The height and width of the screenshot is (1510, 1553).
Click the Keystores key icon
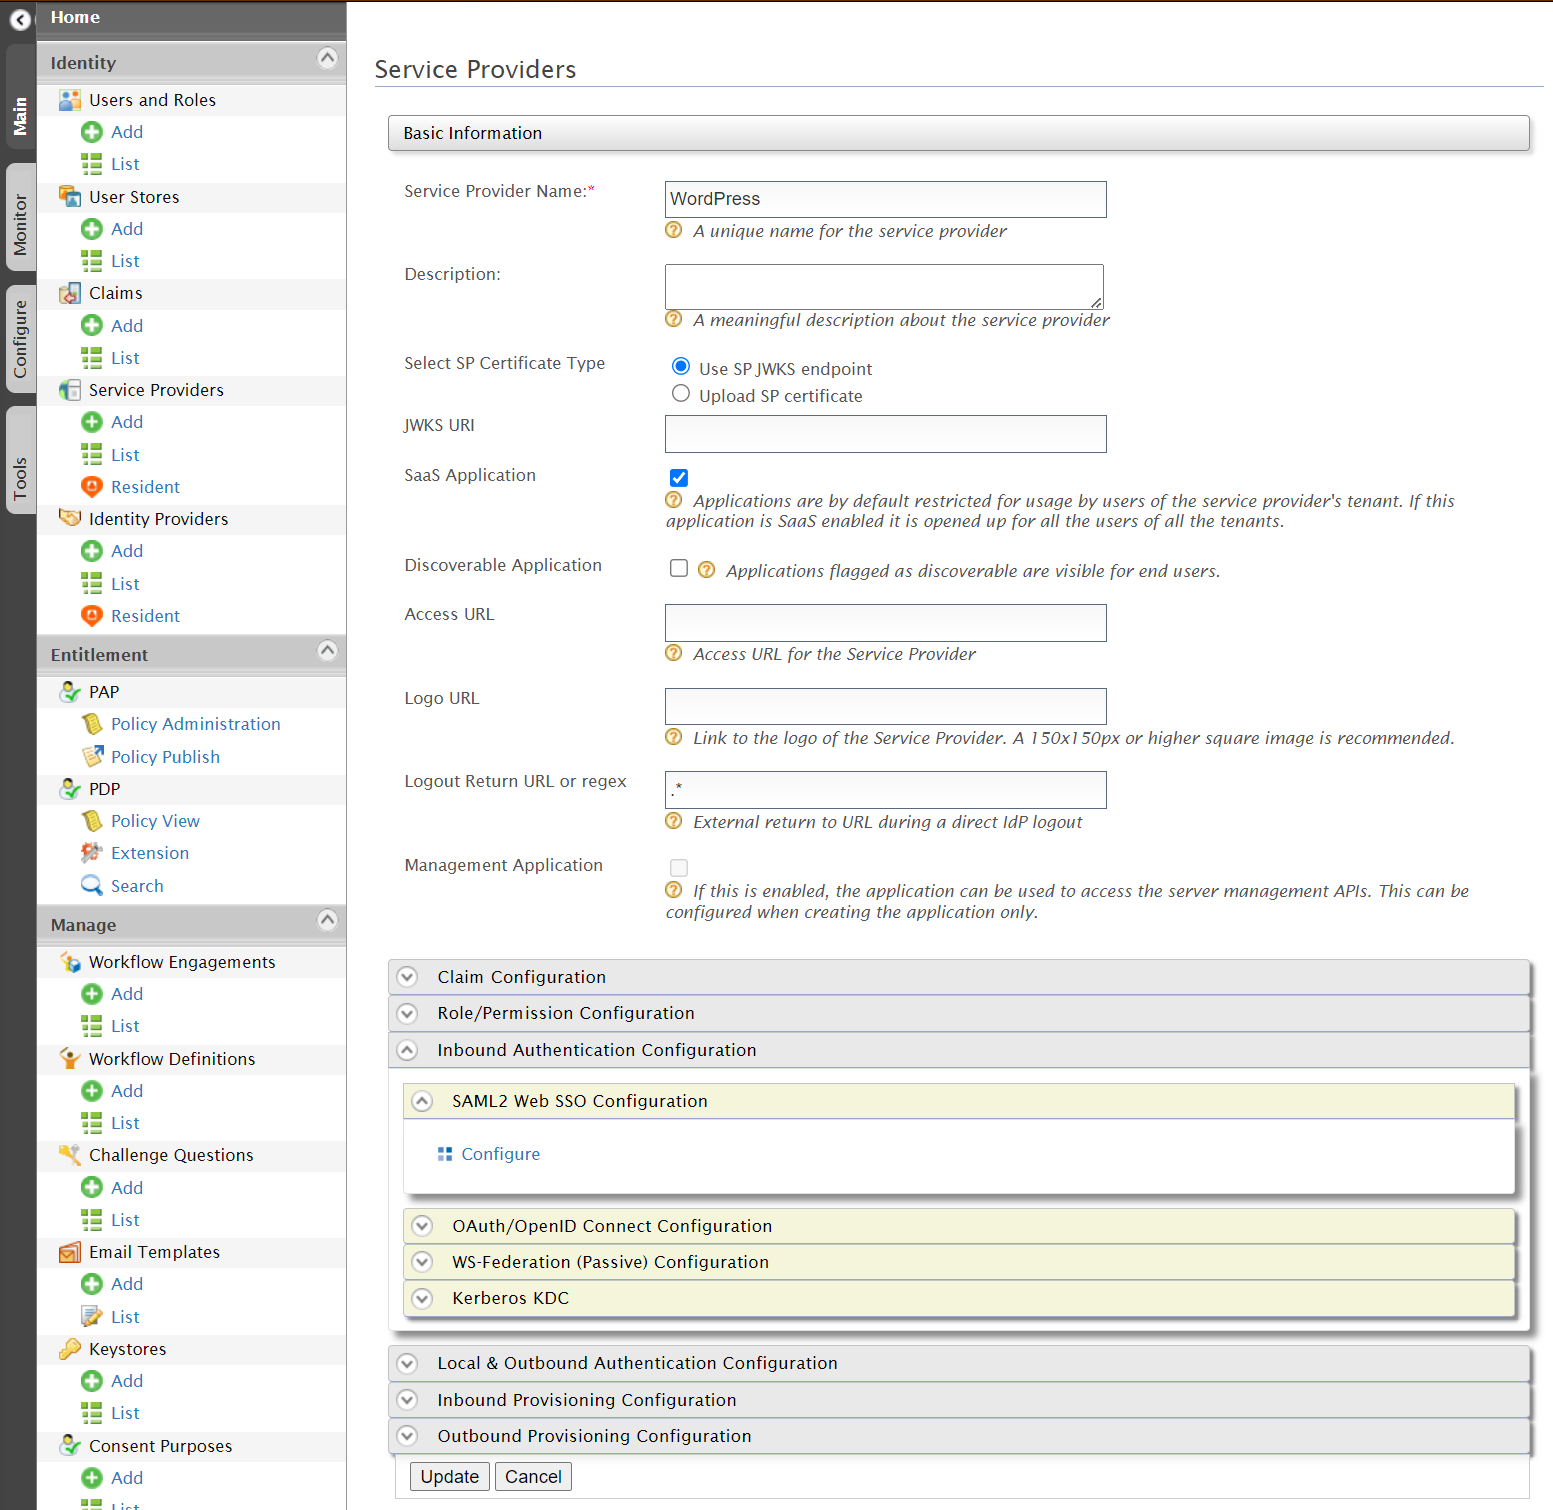coord(69,1349)
